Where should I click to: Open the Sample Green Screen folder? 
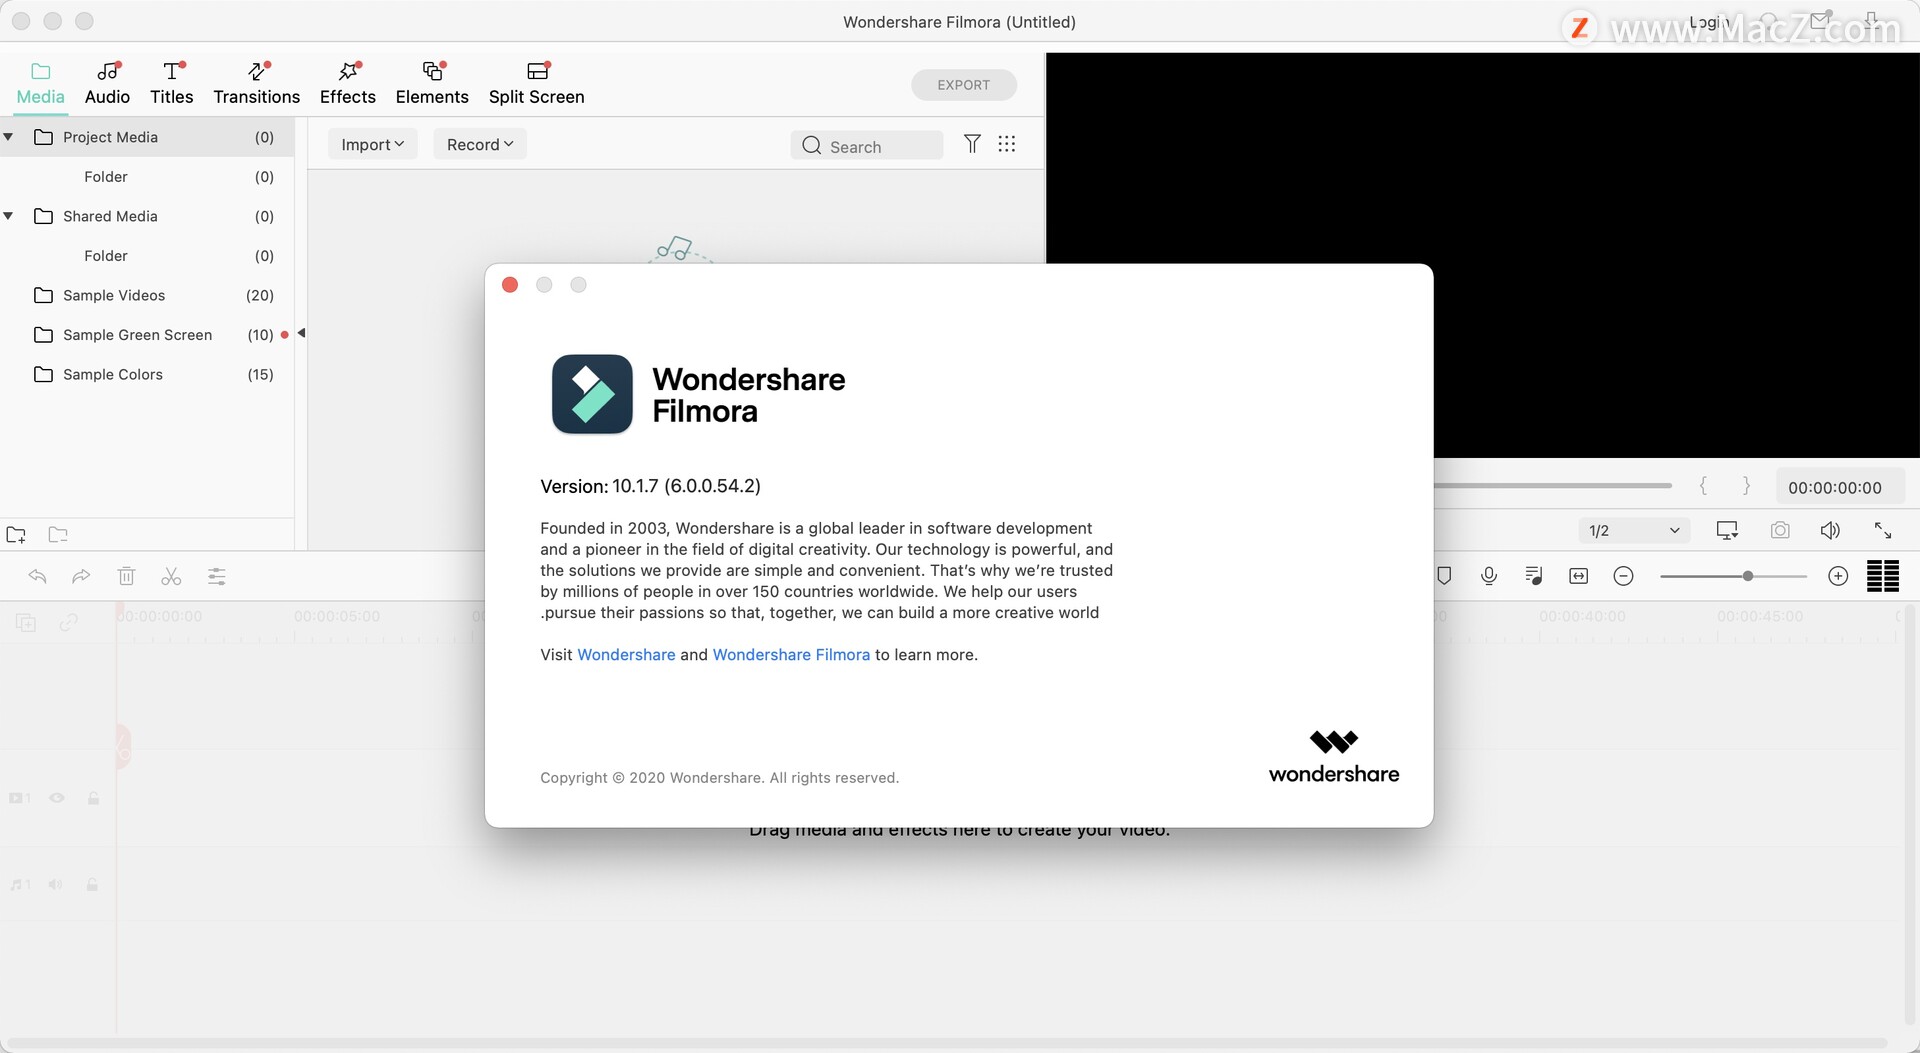pyautogui.click(x=147, y=335)
